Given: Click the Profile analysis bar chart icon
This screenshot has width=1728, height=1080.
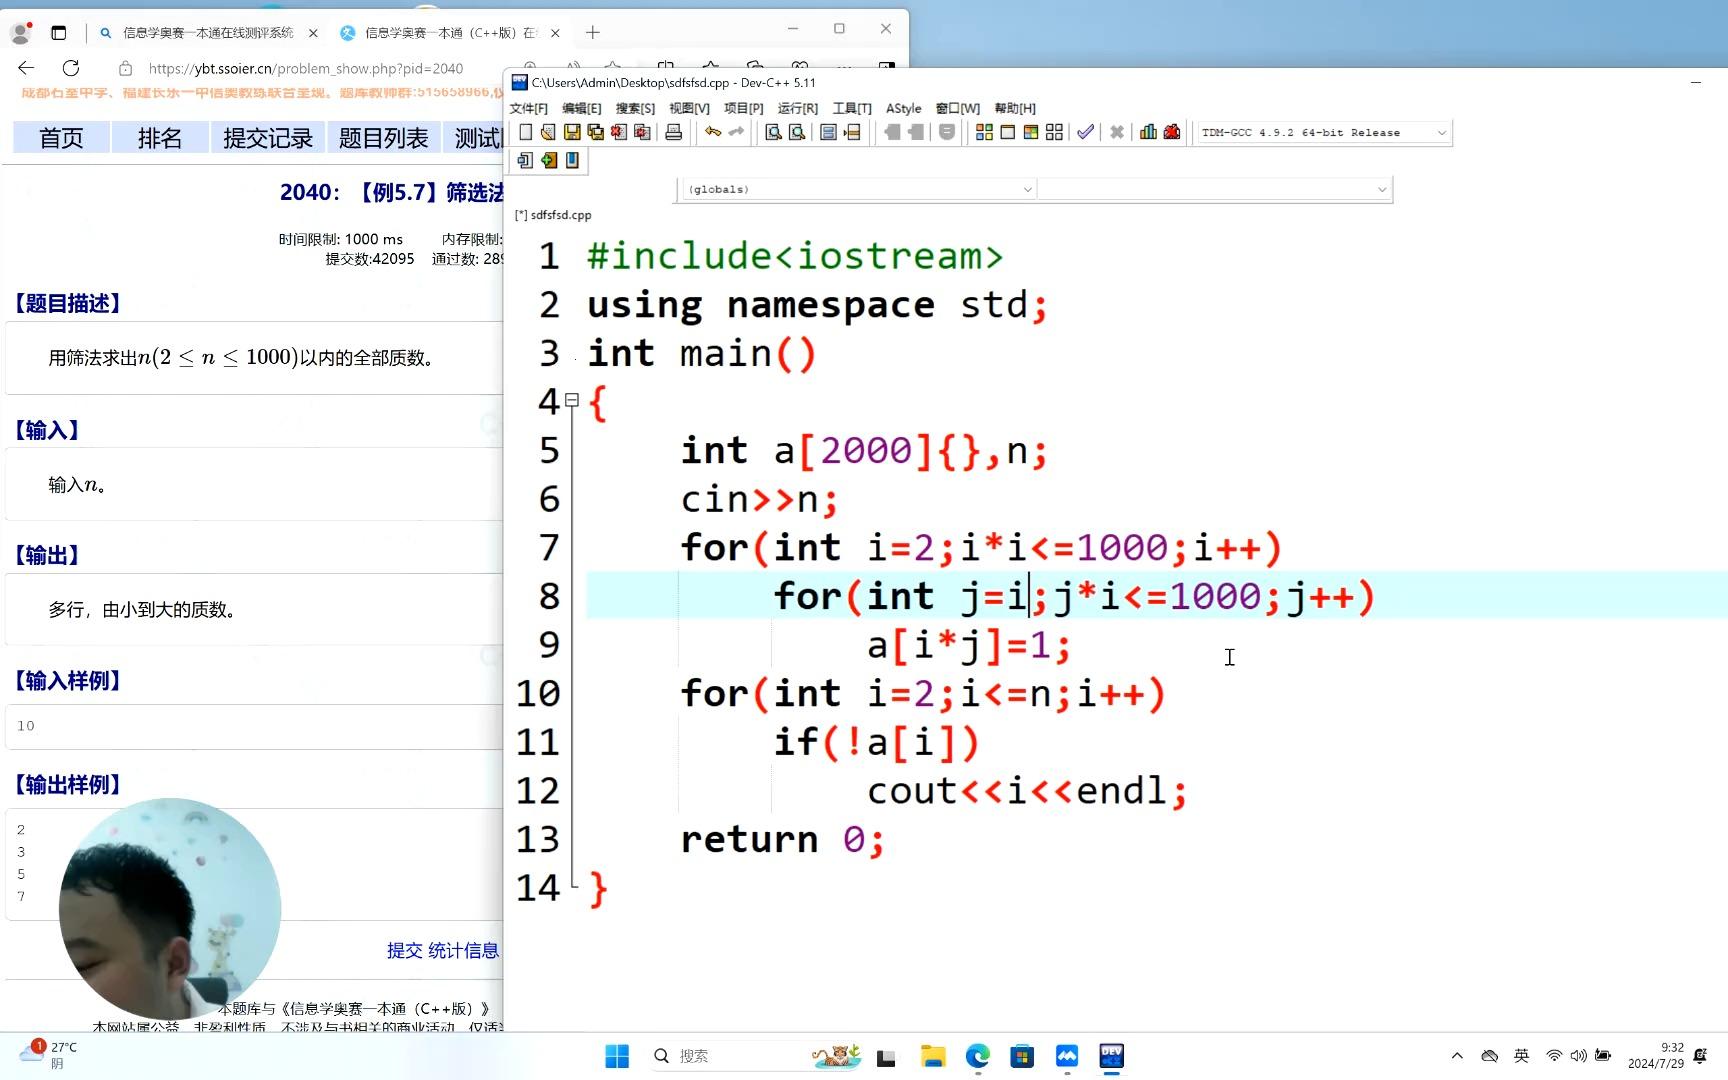Looking at the screenshot, I should [1148, 132].
